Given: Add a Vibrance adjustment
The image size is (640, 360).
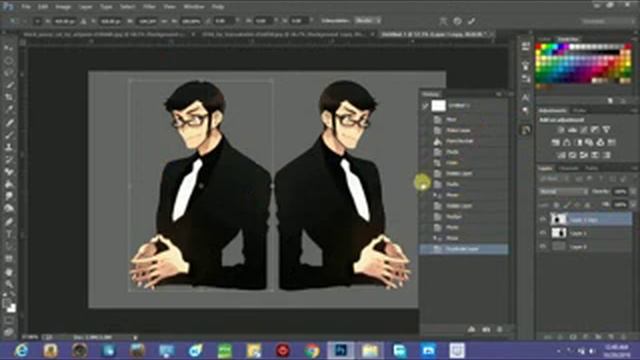Looking at the screenshot, I should [607, 130].
